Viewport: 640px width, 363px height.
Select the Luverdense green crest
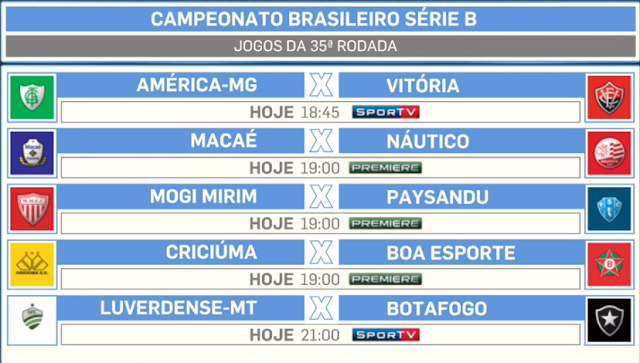32,320
